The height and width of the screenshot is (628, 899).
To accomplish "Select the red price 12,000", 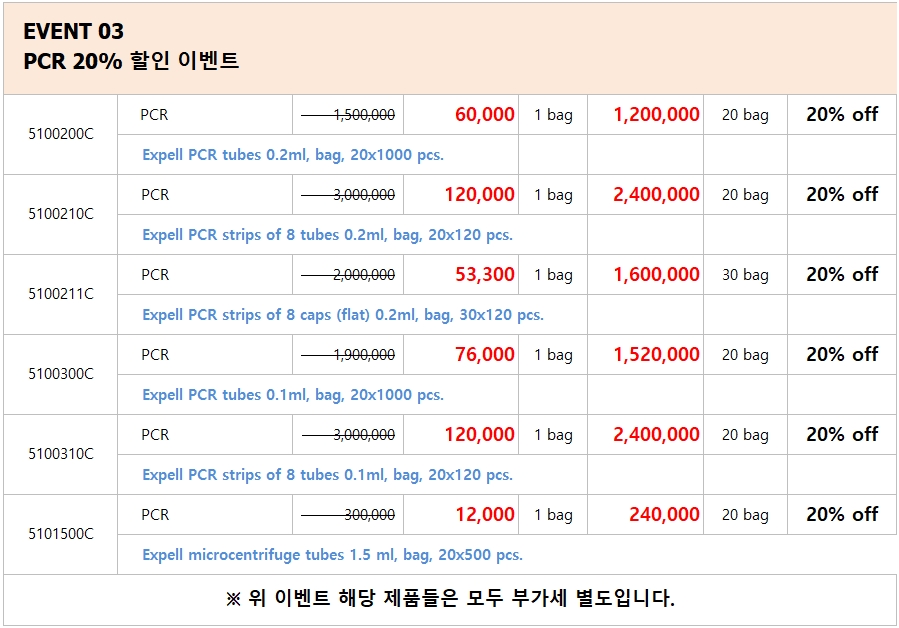I will 484,515.
